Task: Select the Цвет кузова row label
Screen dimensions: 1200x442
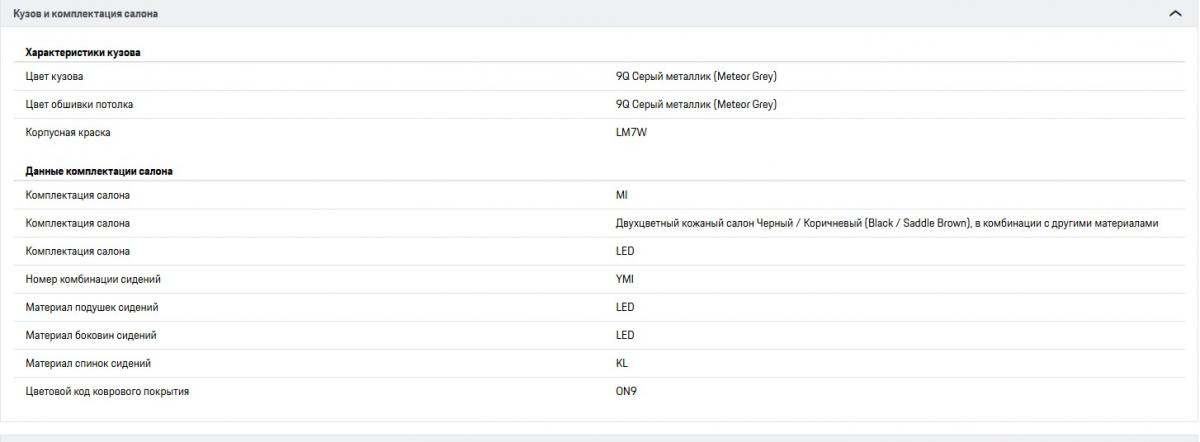Action: tap(54, 76)
